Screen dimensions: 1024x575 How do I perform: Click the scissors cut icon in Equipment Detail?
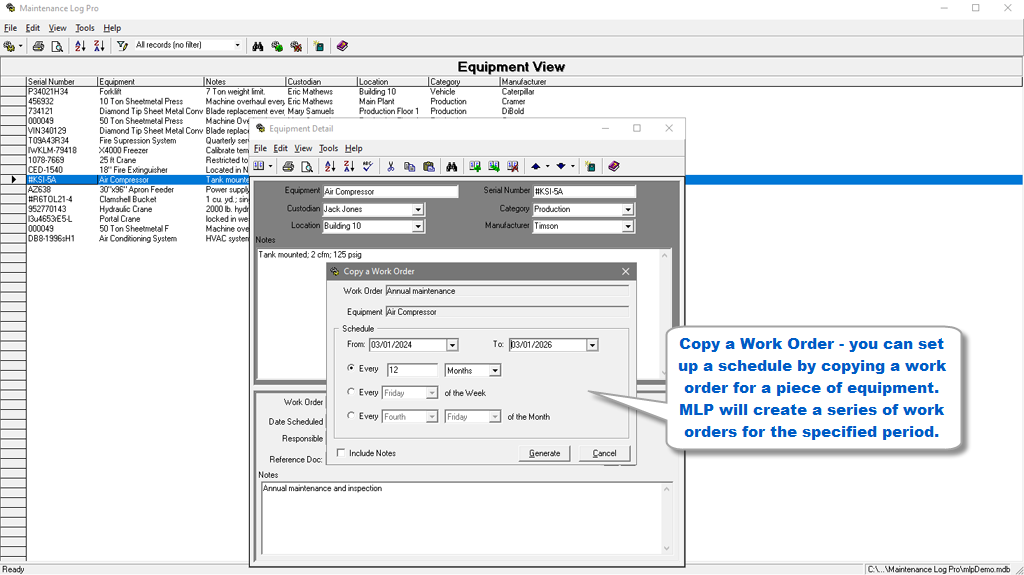[x=391, y=167]
